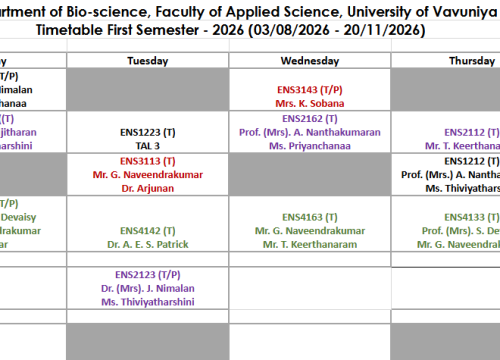
Task: Click the ENS1212 (T) Thursday cell
Action: (x=446, y=174)
